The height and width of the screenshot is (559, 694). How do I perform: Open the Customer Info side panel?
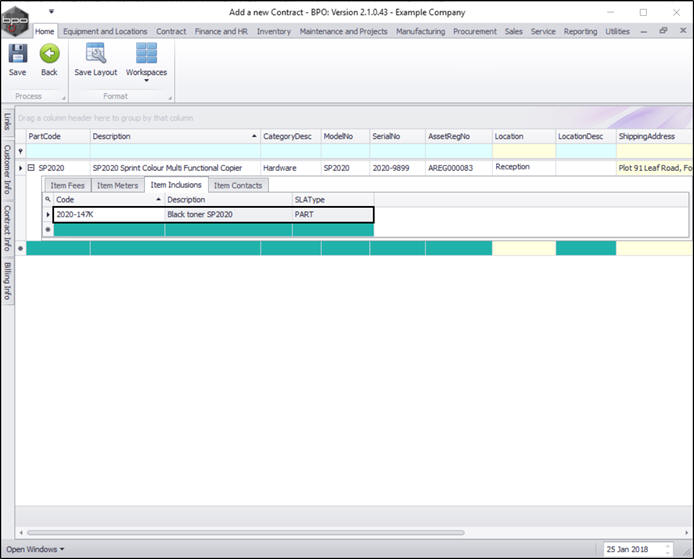(x=8, y=169)
